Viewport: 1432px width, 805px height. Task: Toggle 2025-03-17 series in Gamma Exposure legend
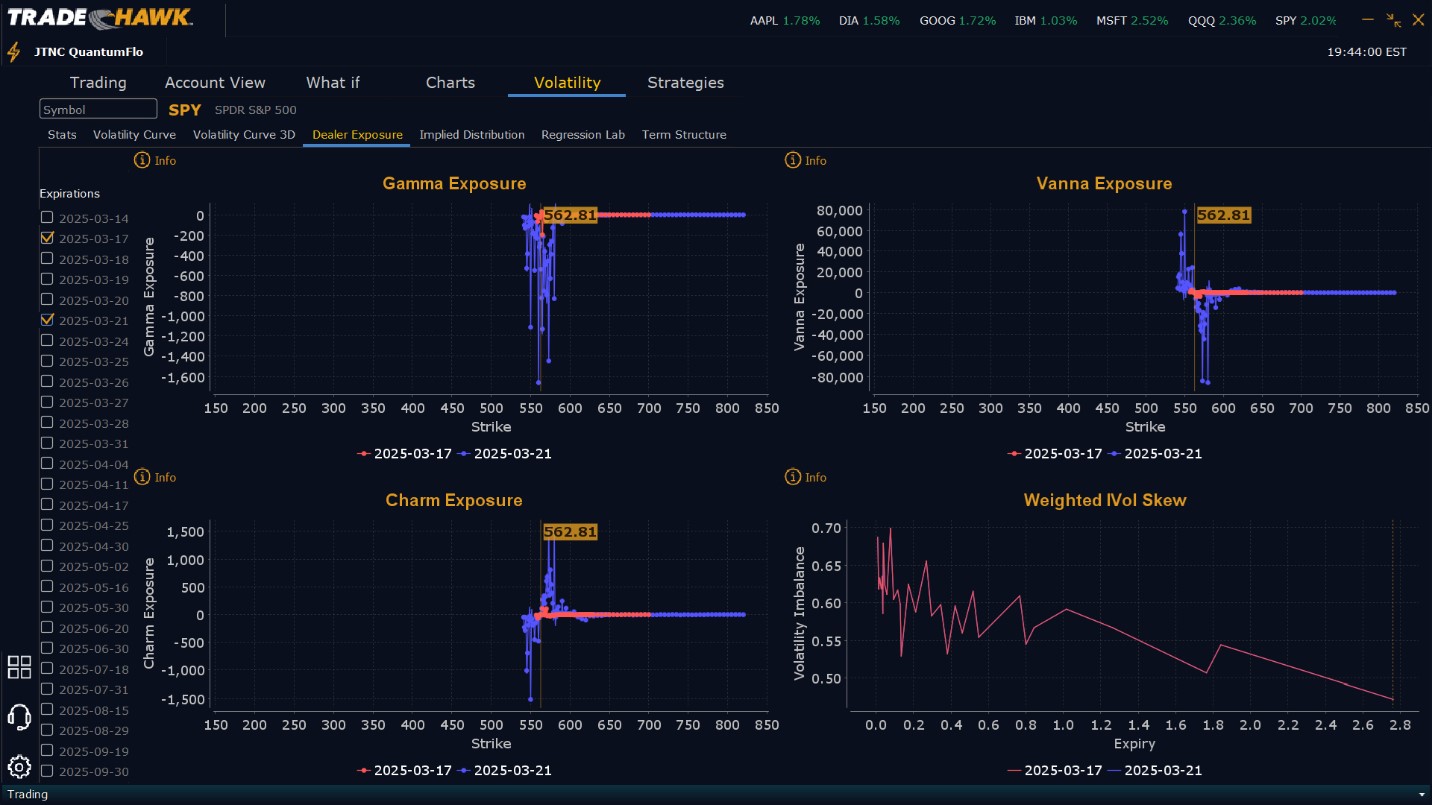pos(404,454)
